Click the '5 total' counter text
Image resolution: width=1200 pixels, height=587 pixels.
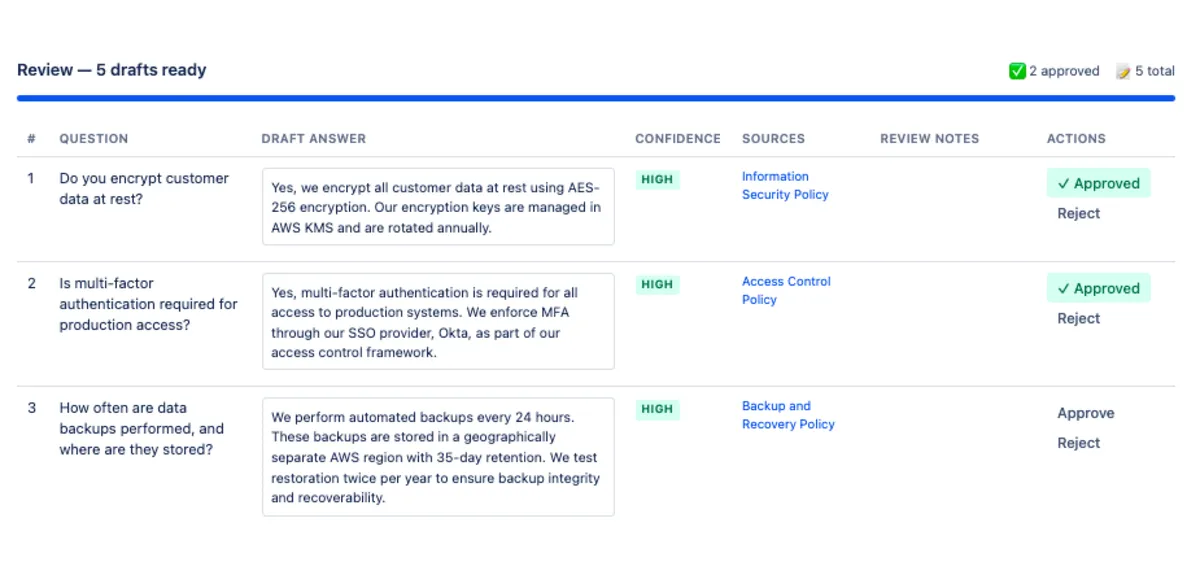pos(1155,71)
